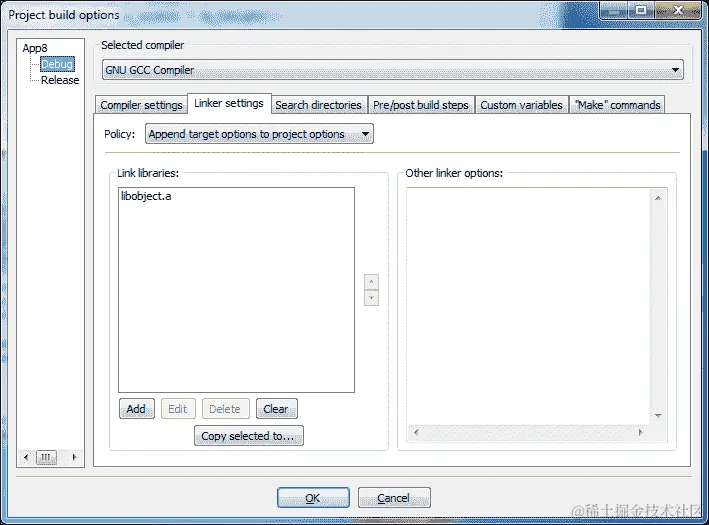
Task: Move selected library down arrow
Action: pos(371,298)
